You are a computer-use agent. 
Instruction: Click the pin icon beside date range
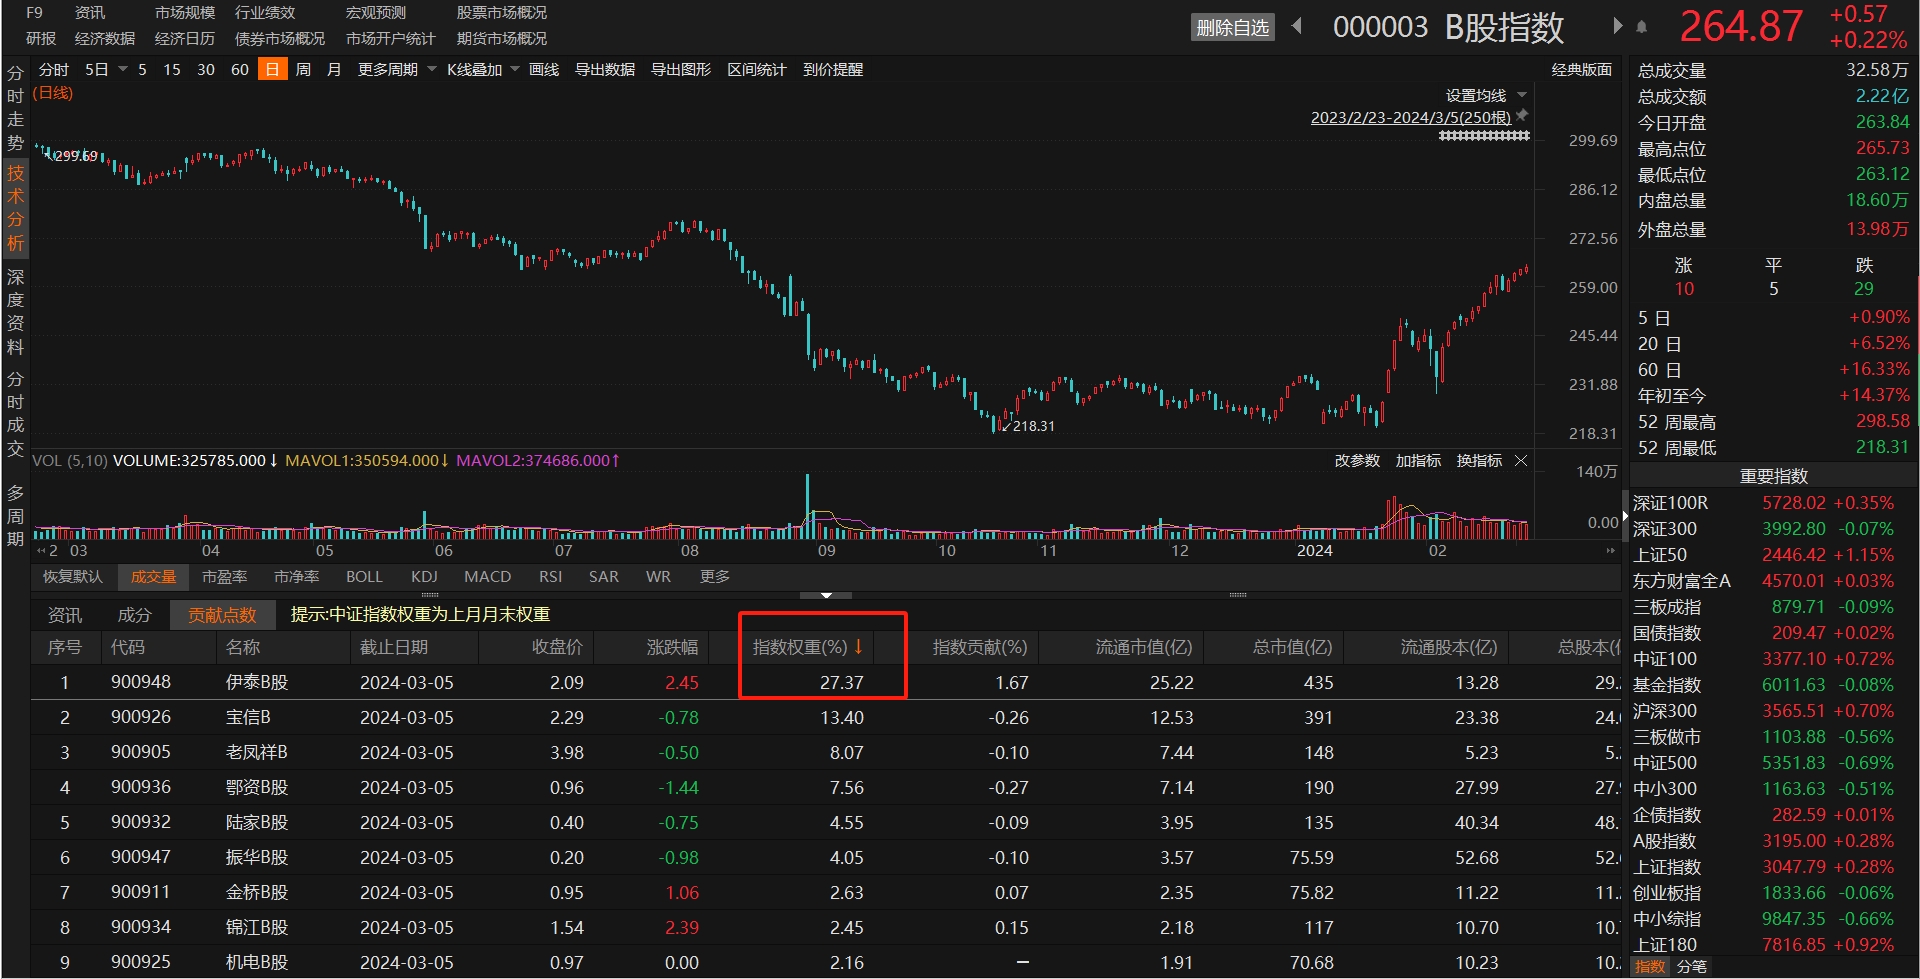[x=1522, y=116]
